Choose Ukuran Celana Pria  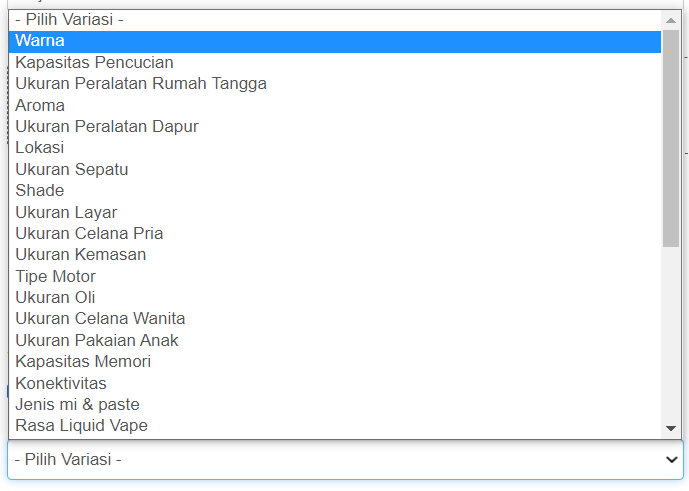click(89, 233)
